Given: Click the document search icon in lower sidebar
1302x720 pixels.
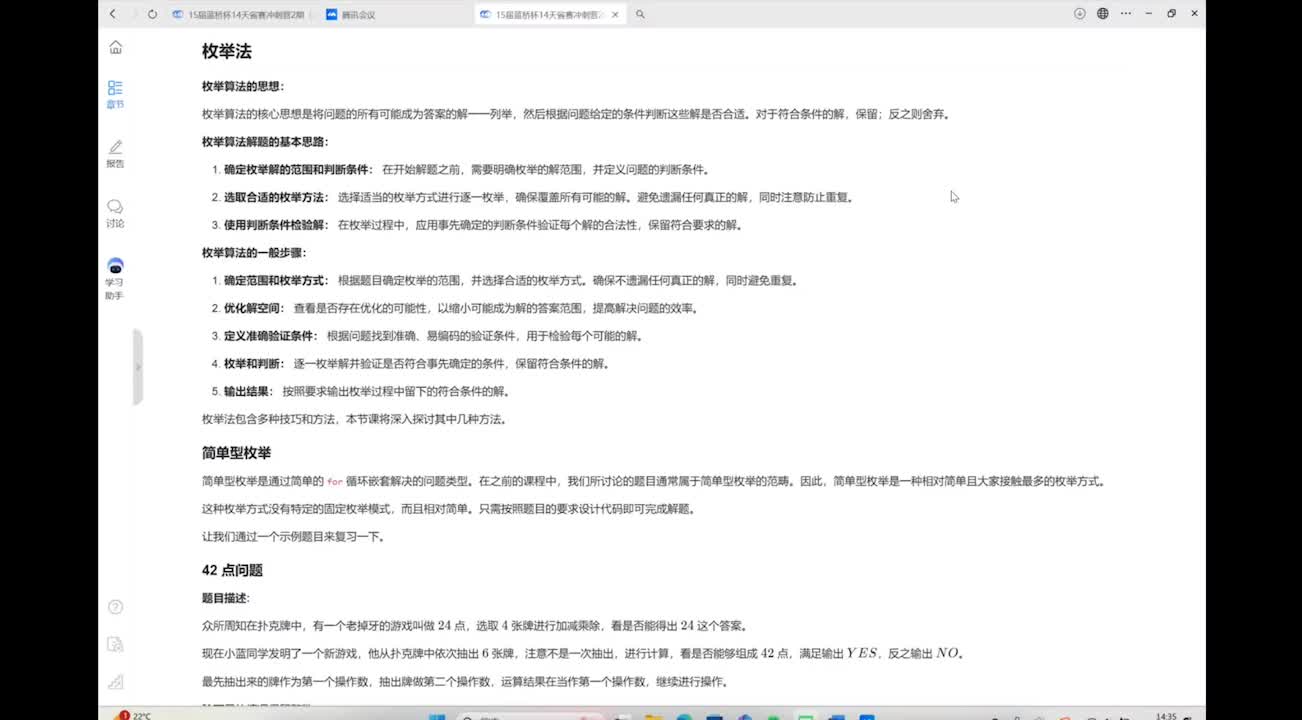Looking at the screenshot, I should point(115,644).
